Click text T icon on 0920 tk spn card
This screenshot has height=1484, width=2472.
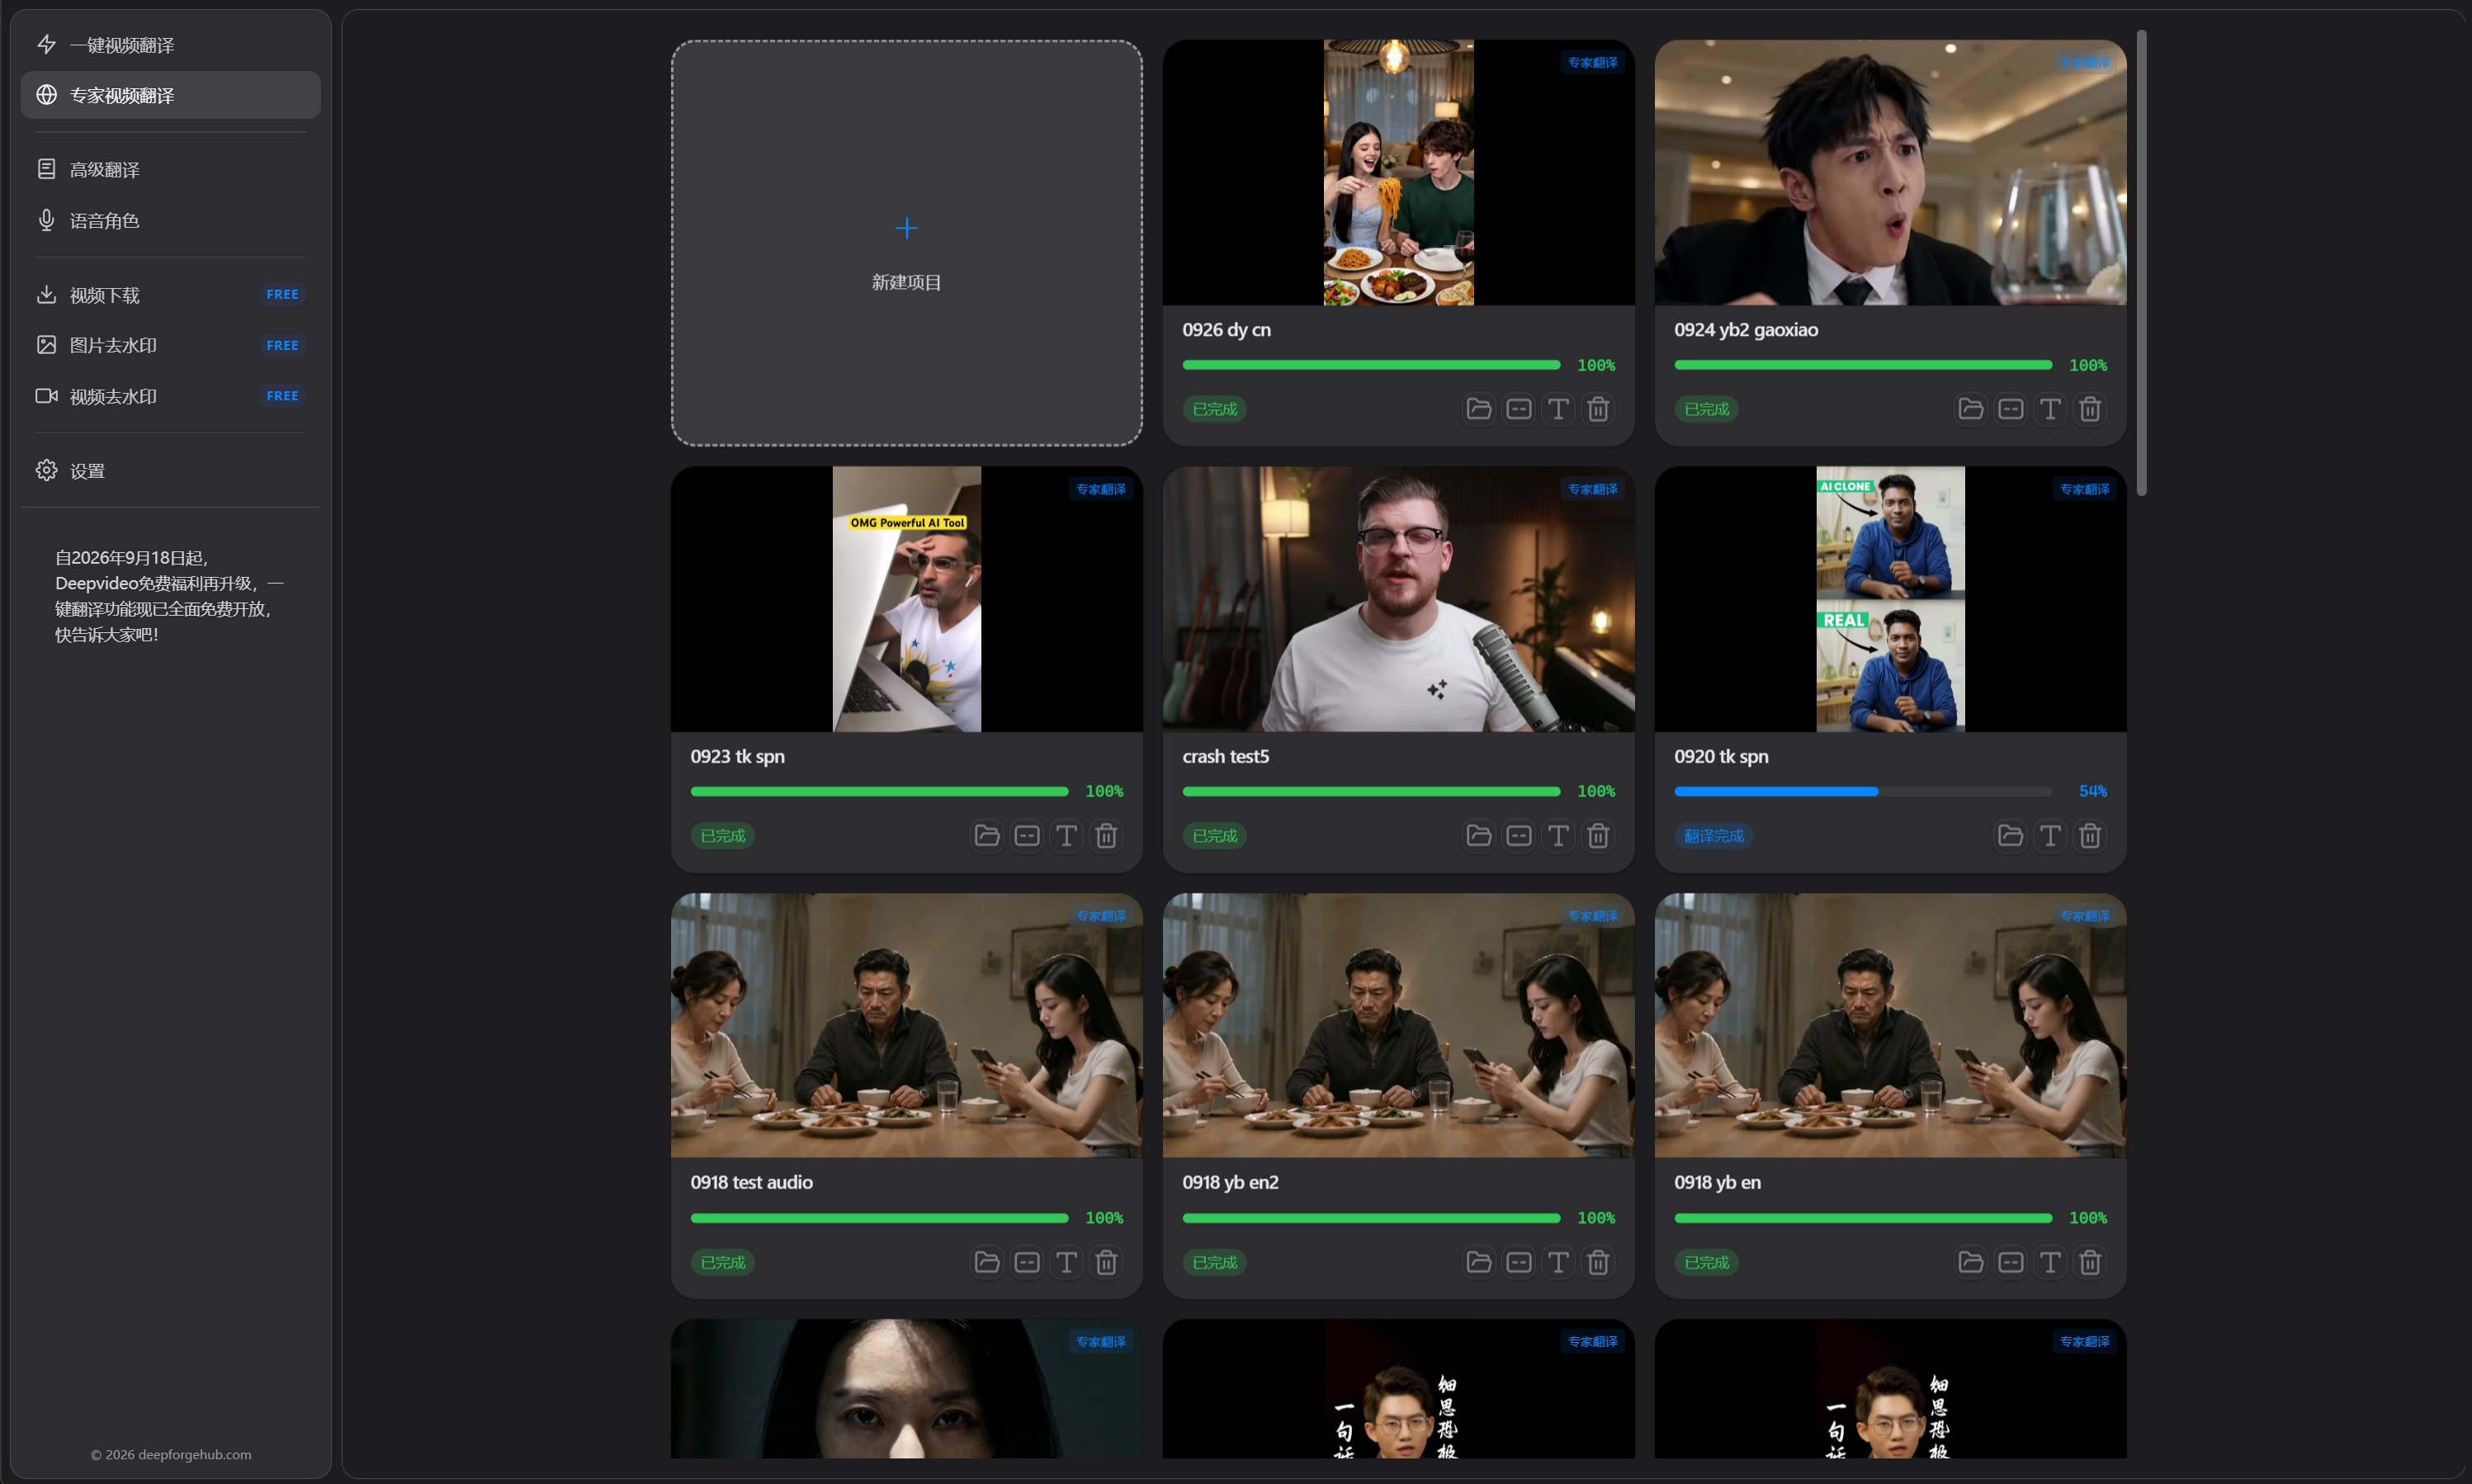(x=2050, y=836)
